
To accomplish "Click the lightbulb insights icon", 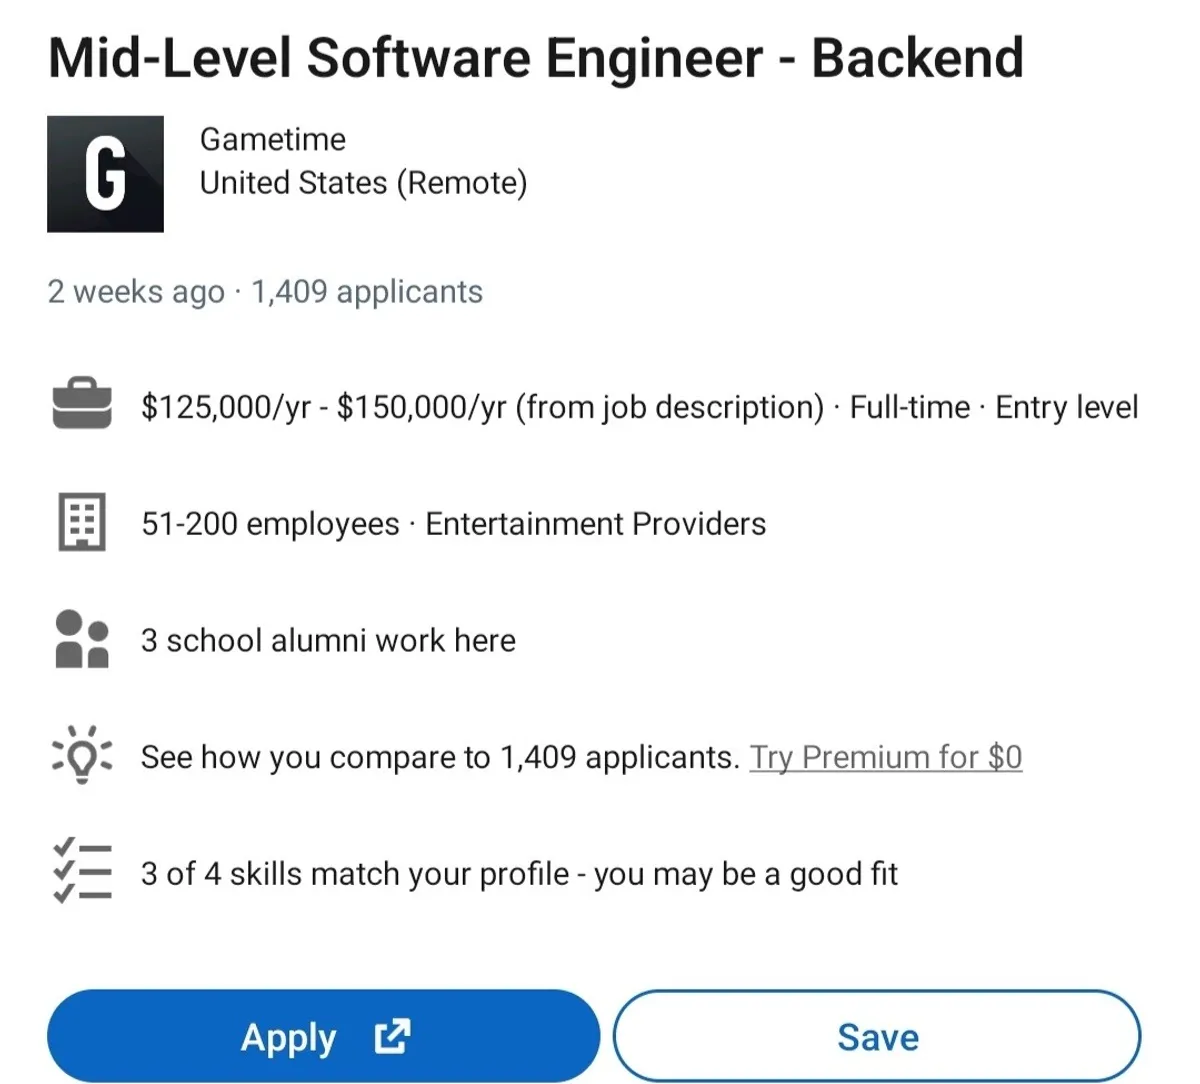I will click(x=81, y=756).
